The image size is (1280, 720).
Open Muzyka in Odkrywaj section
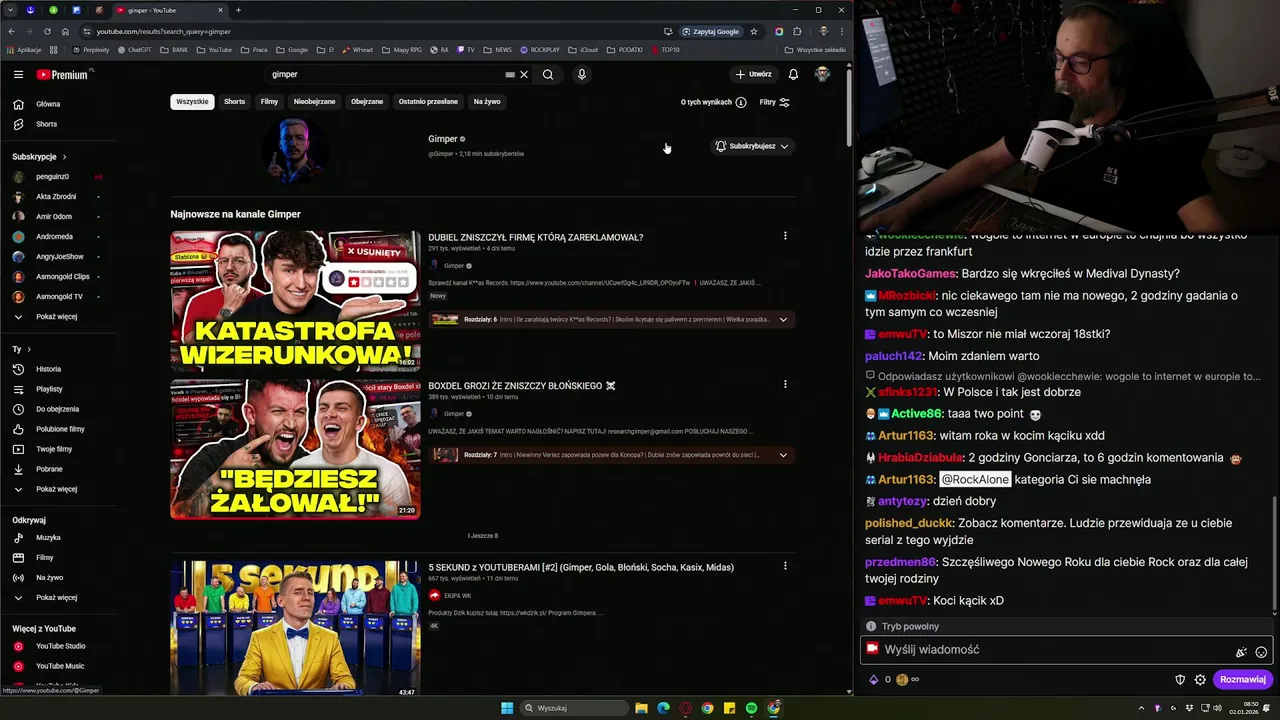coord(48,537)
